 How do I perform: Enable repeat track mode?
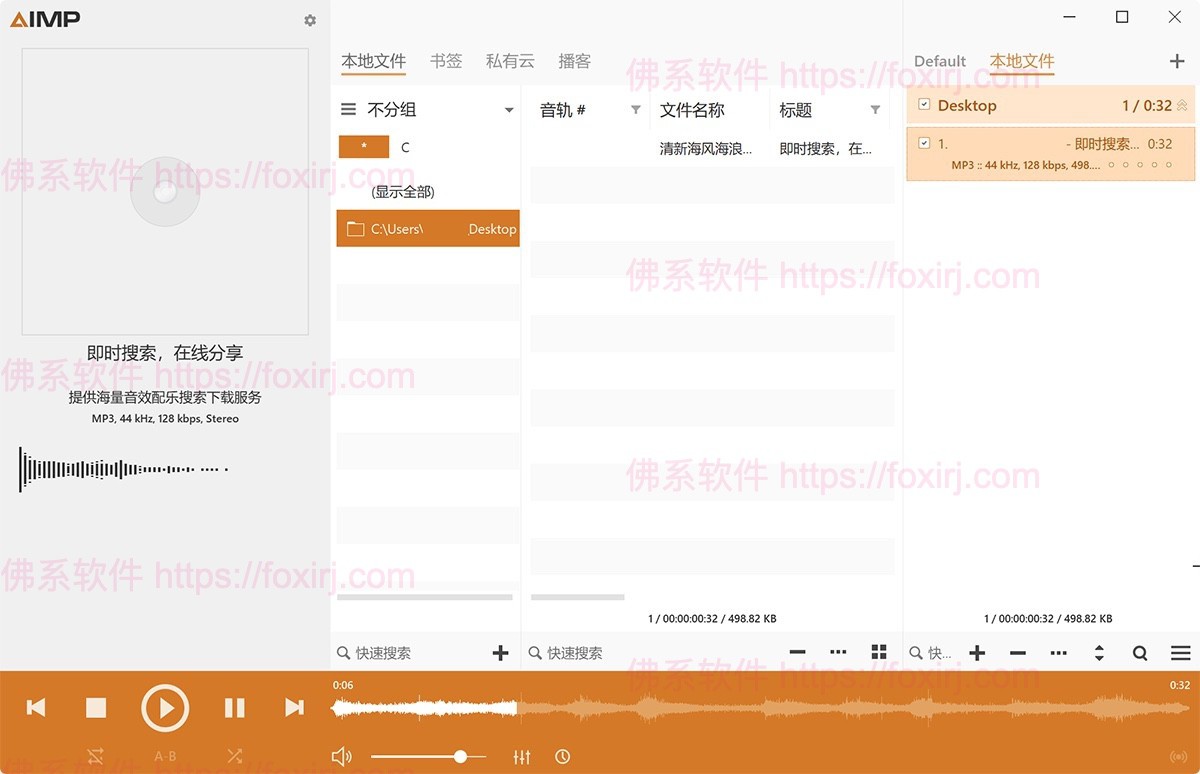coord(95,757)
